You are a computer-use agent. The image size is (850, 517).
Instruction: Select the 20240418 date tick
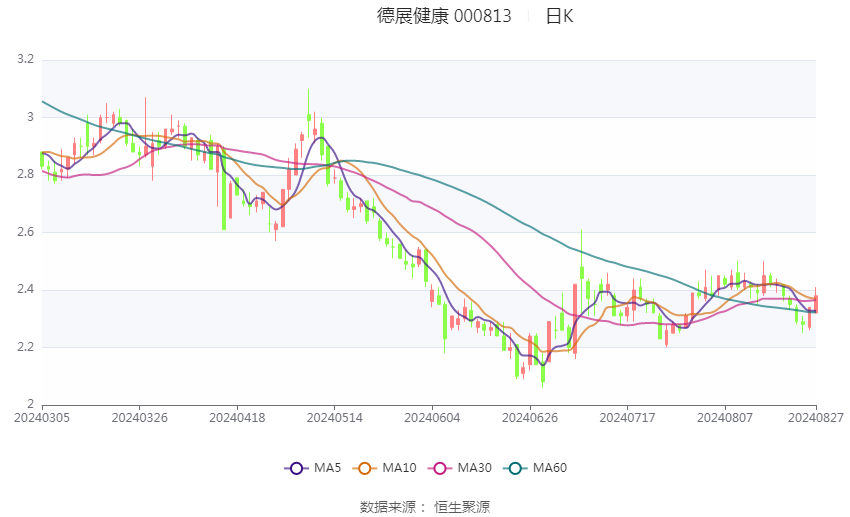[x=237, y=418]
